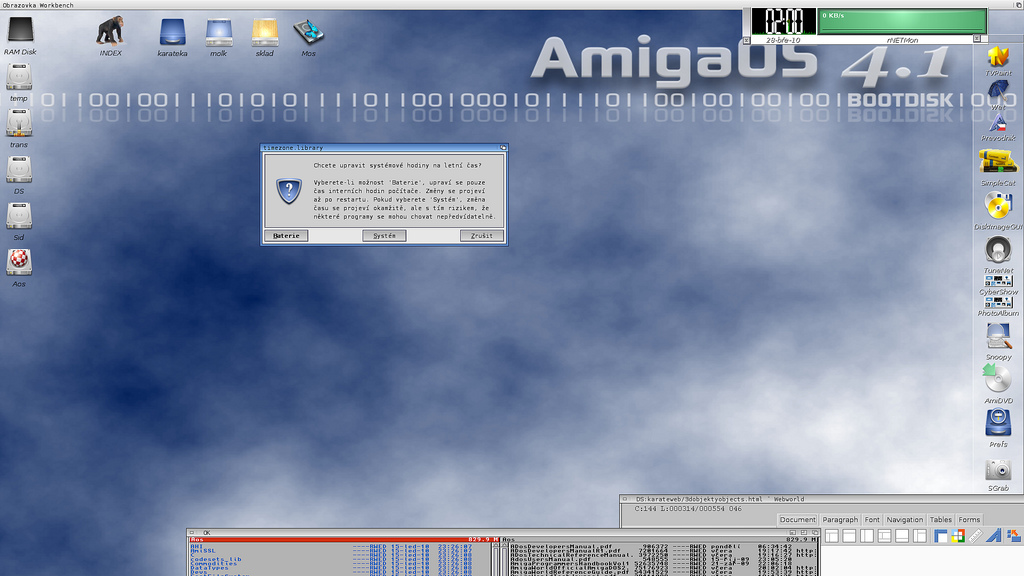The image size is (1024, 576).
Task: Select the Navigation tab in Webworld
Action: (905, 520)
